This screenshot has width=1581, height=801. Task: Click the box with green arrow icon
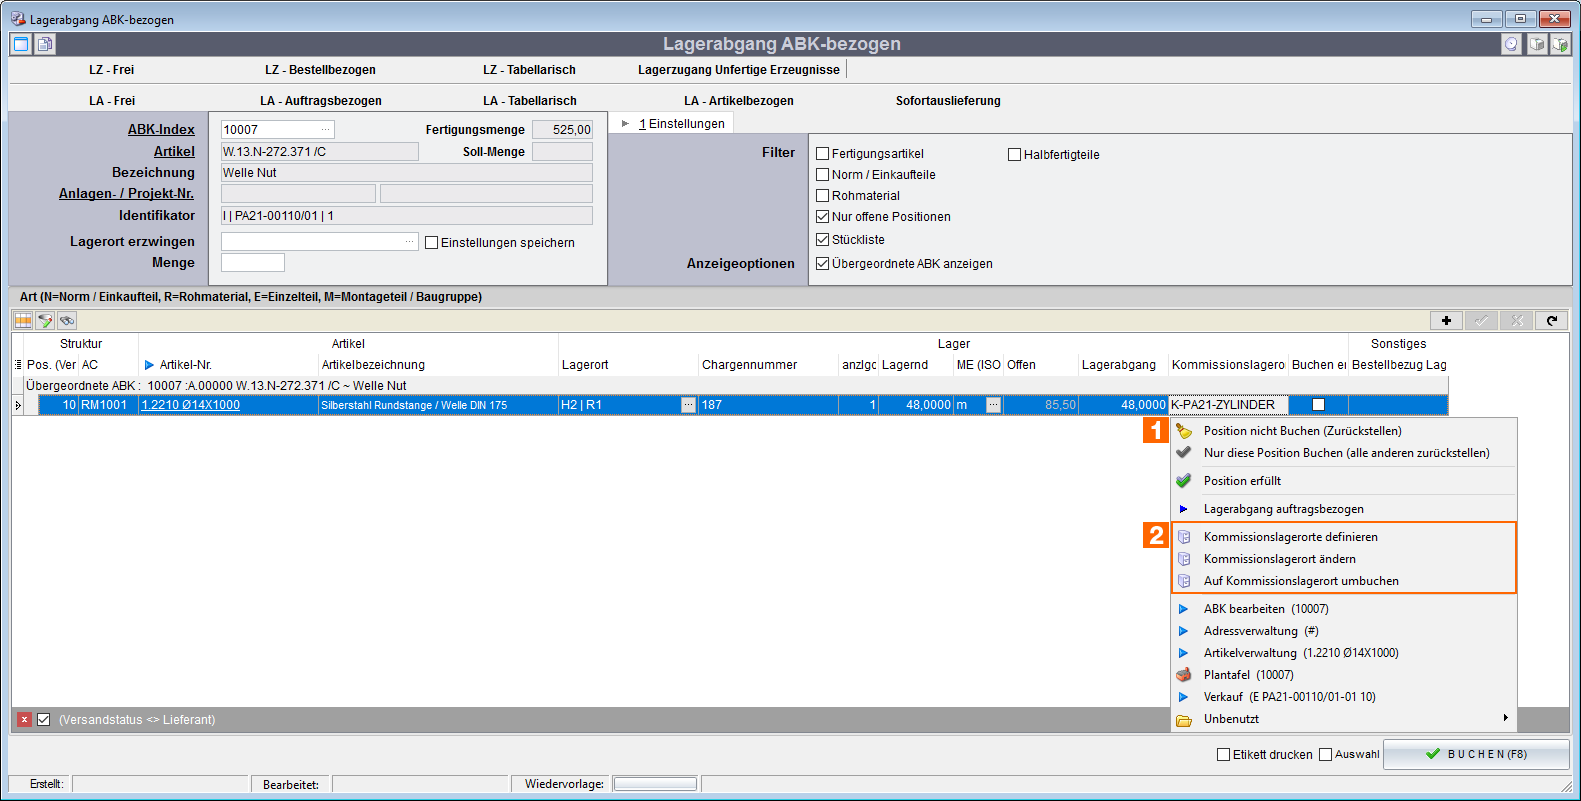tap(1560, 44)
